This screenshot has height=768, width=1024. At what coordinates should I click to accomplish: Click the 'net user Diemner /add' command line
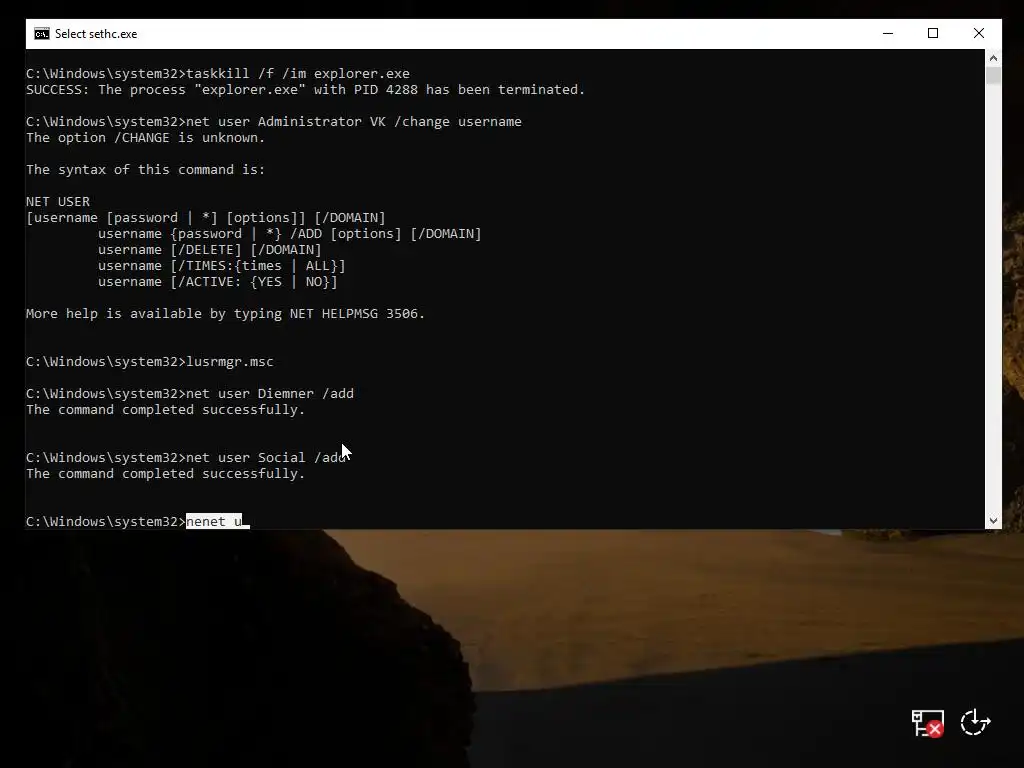pos(190,394)
